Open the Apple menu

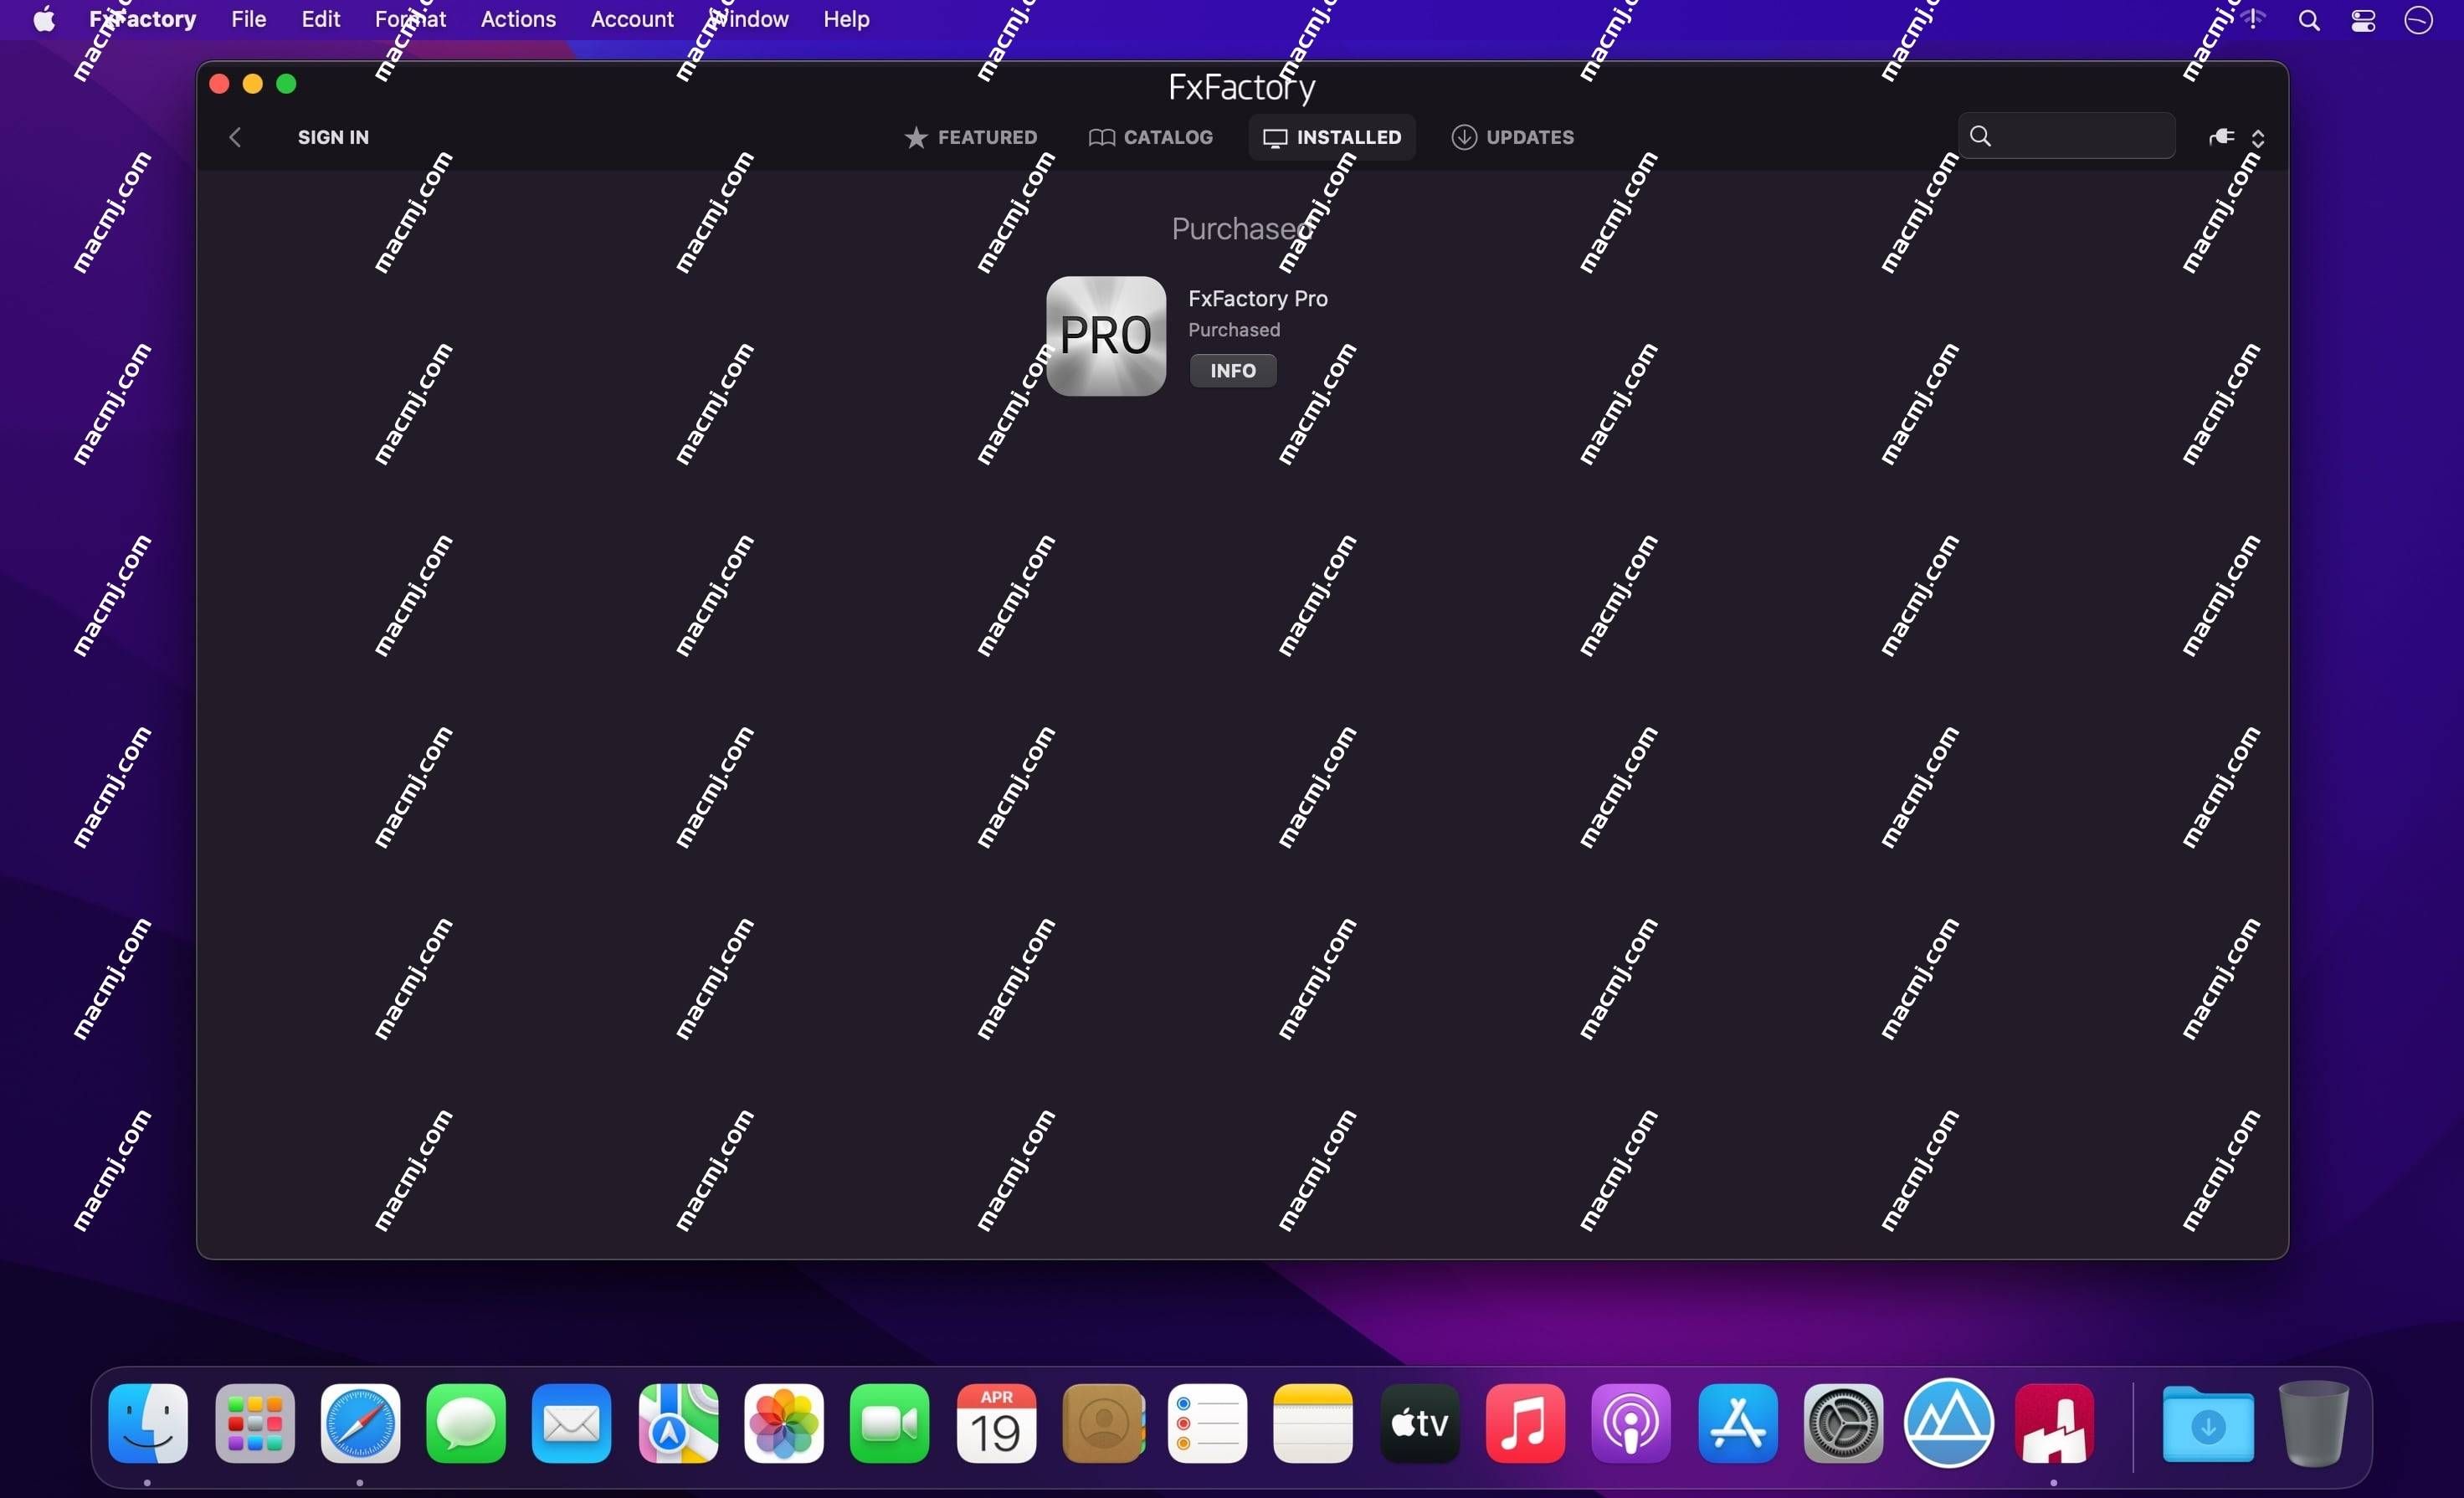coord(44,19)
